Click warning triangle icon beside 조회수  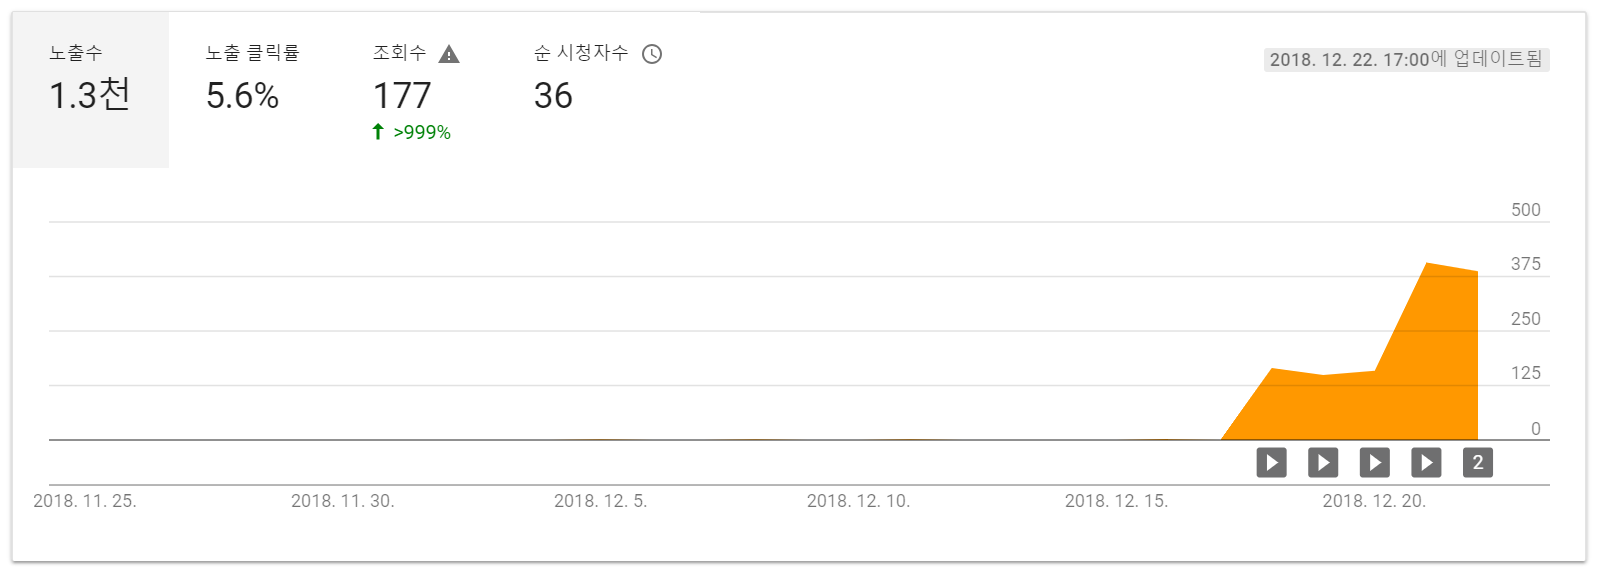click(449, 54)
